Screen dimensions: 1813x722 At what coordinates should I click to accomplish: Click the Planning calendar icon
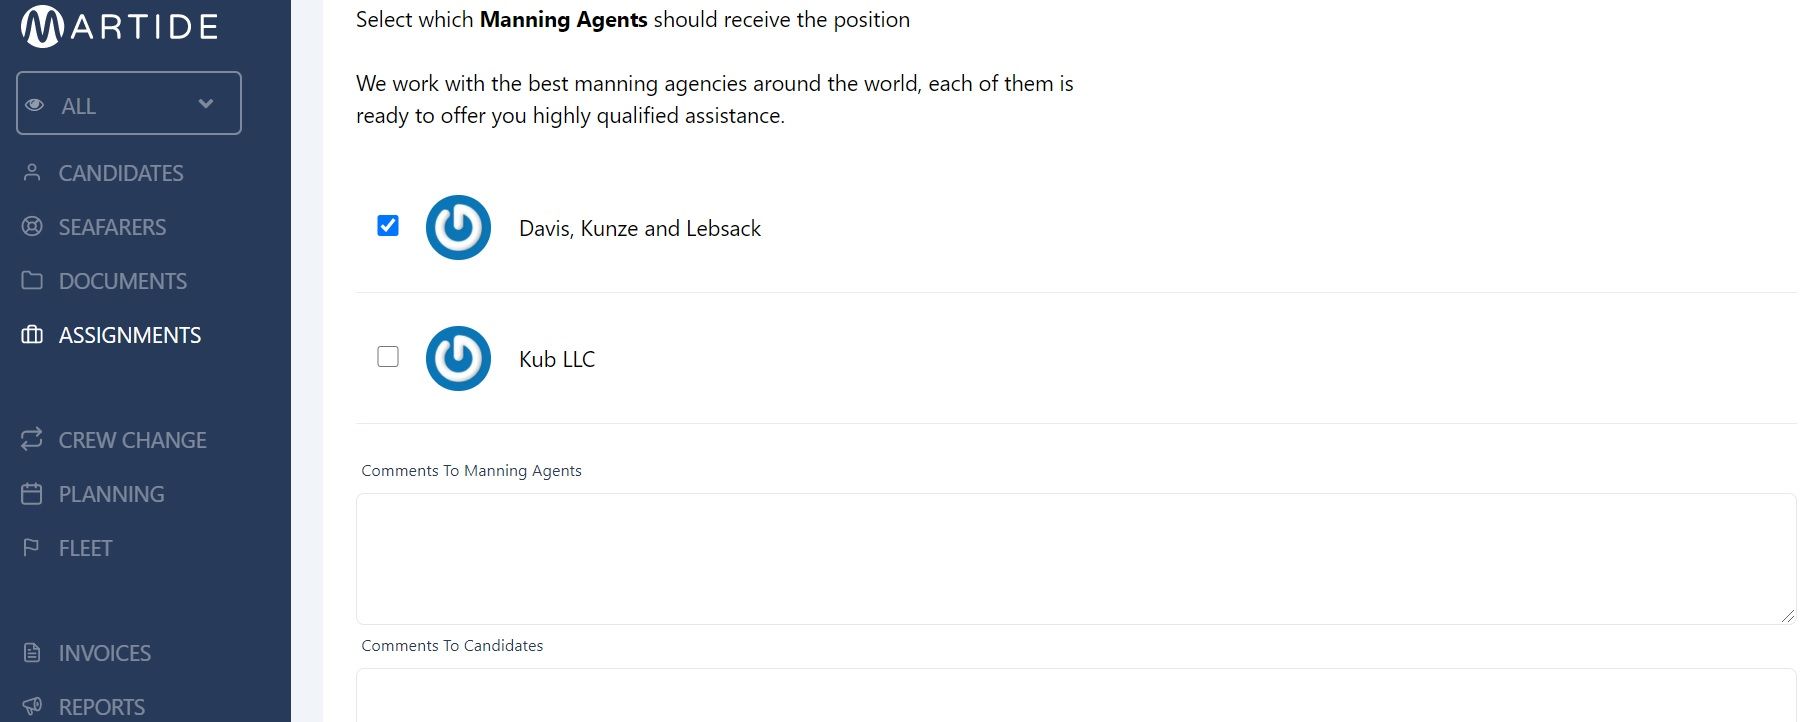(x=32, y=493)
